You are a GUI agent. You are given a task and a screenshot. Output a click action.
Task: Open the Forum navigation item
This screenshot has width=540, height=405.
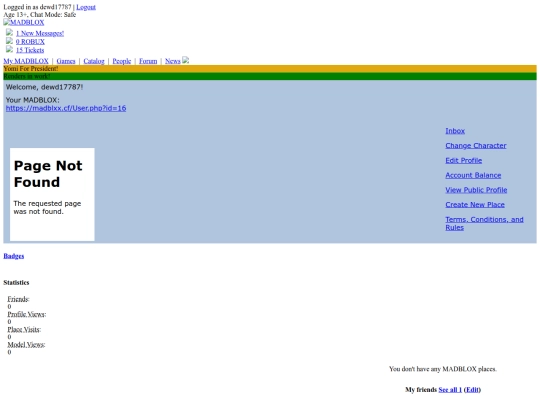[148, 61]
